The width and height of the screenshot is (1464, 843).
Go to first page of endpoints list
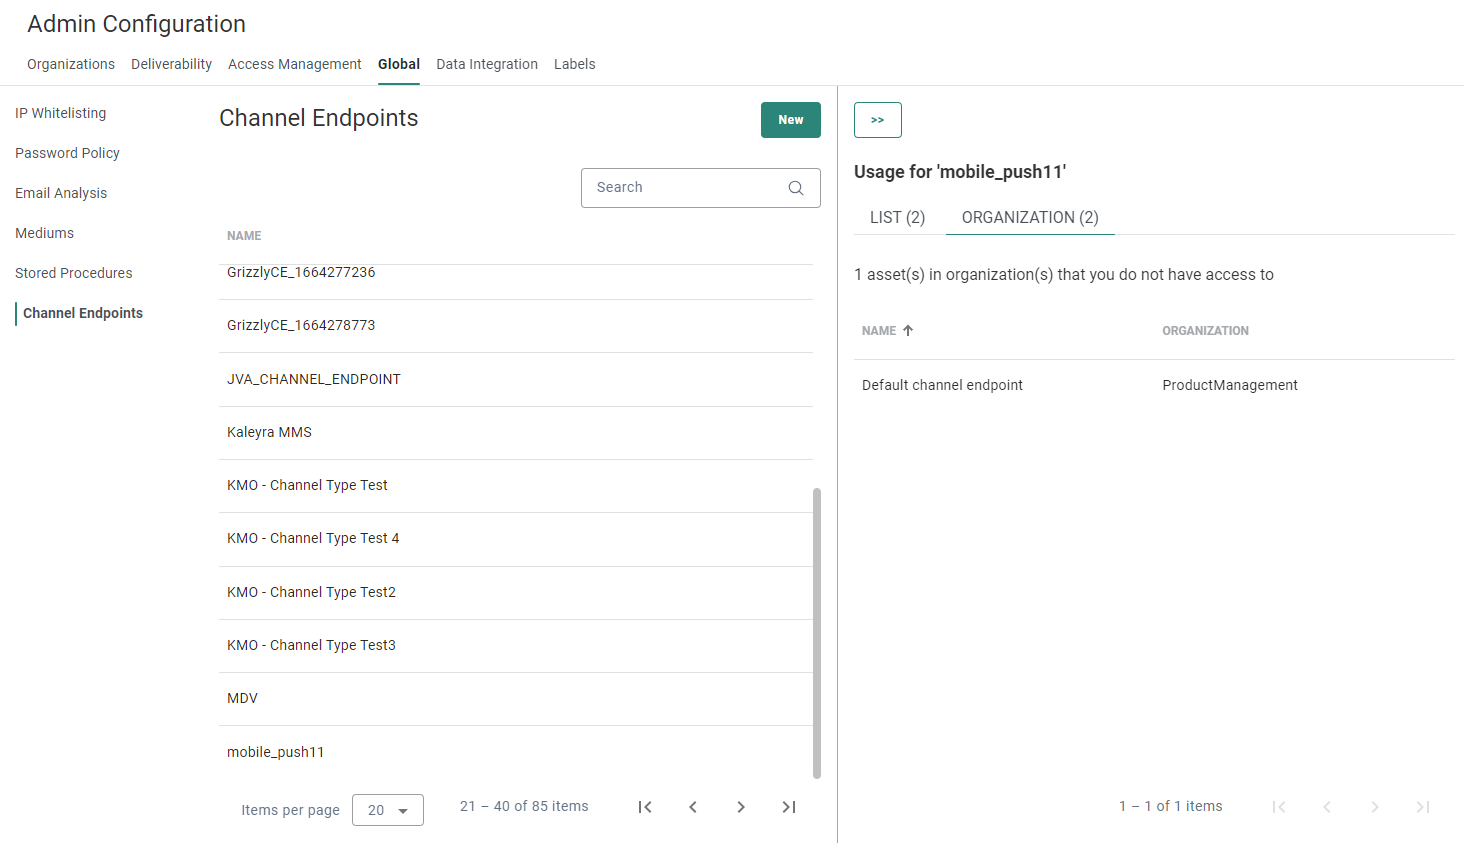pyautogui.click(x=645, y=807)
